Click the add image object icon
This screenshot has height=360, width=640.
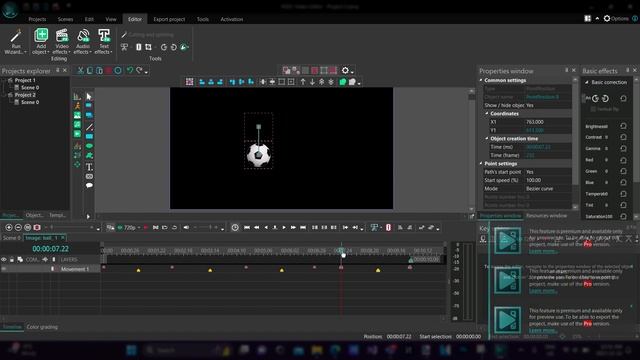[x=77, y=116]
